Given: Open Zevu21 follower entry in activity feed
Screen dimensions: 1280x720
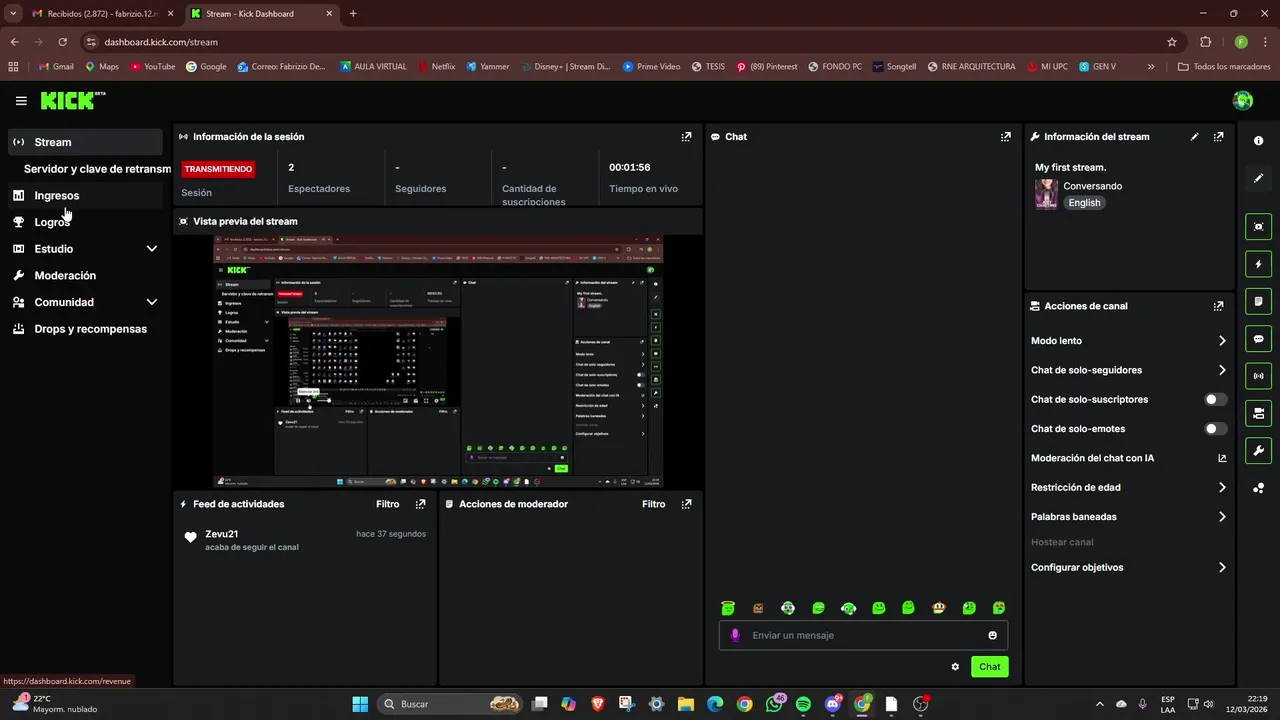Looking at the screenshot, I should [x=305, y=540].
